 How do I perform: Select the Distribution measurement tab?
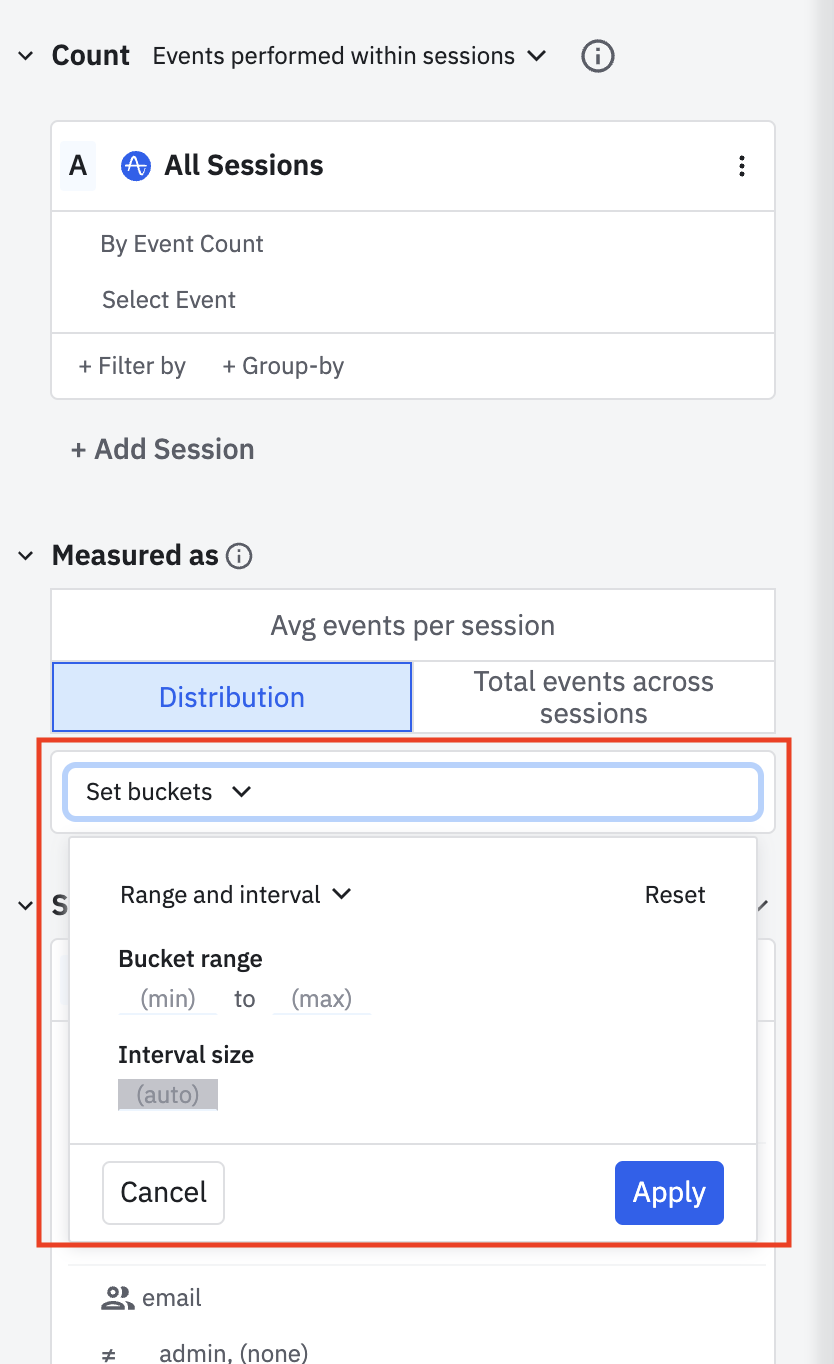click(232, 697)
